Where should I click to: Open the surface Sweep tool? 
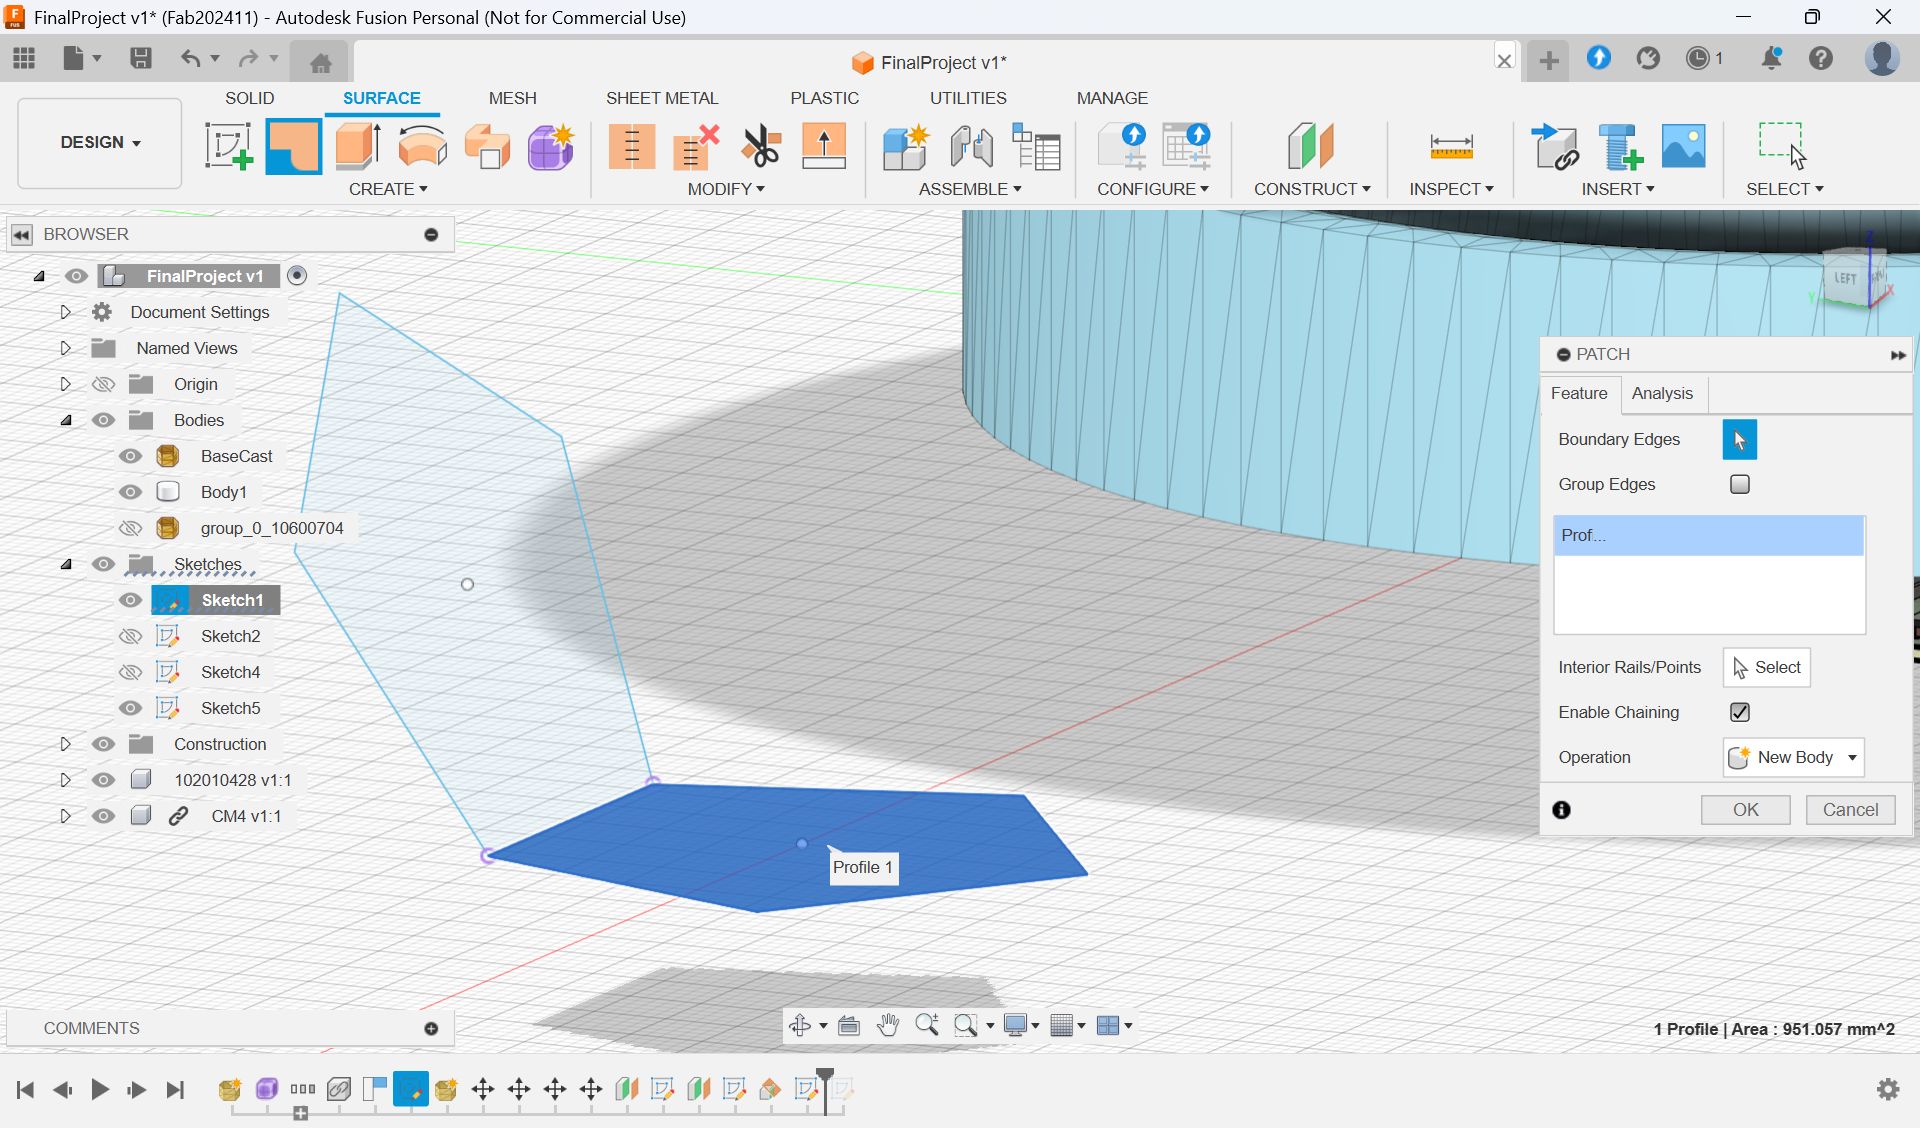(487, 147)
